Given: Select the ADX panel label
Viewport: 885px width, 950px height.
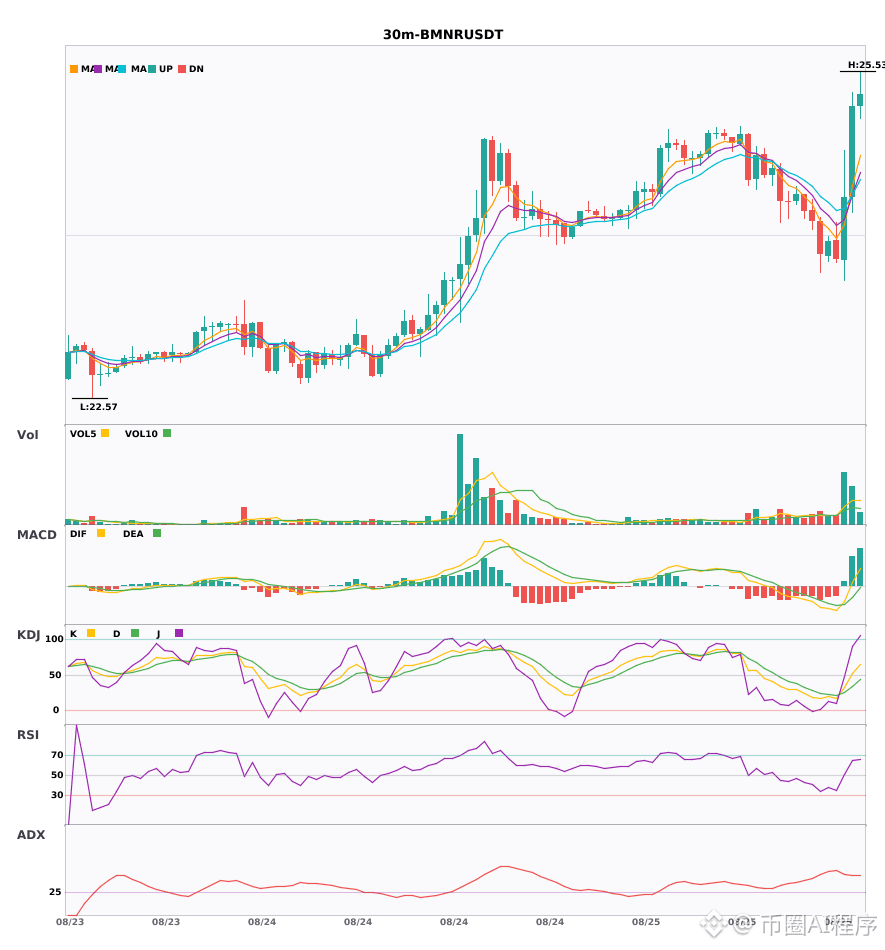Looking at the screenshot, I should (31, 835).
